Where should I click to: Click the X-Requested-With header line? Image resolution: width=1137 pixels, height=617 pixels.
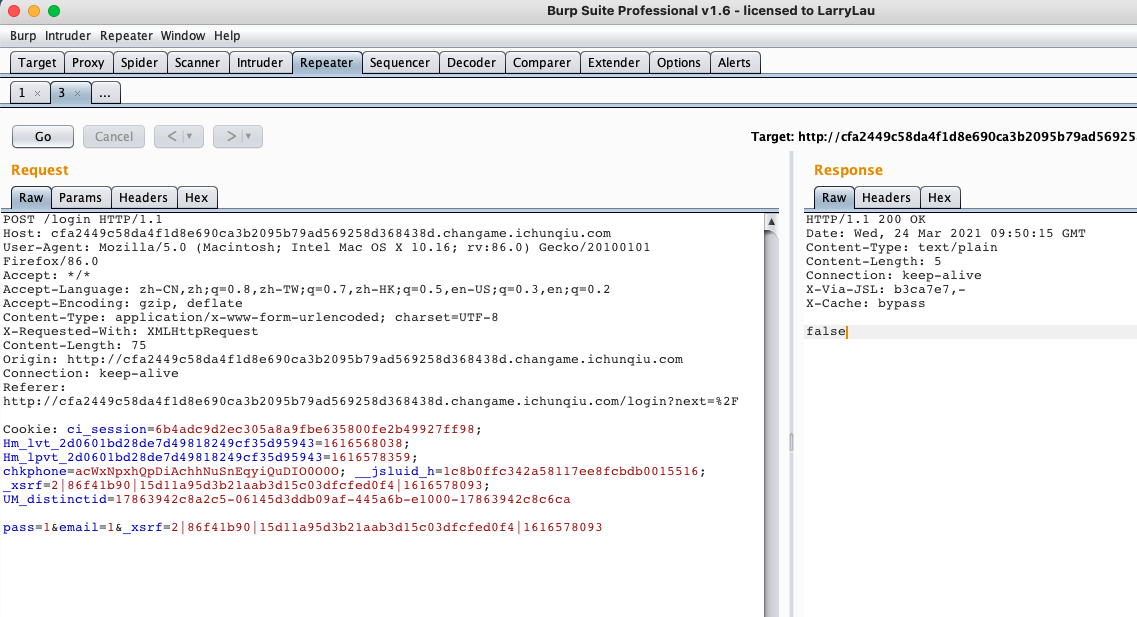(x=131, y=331)
